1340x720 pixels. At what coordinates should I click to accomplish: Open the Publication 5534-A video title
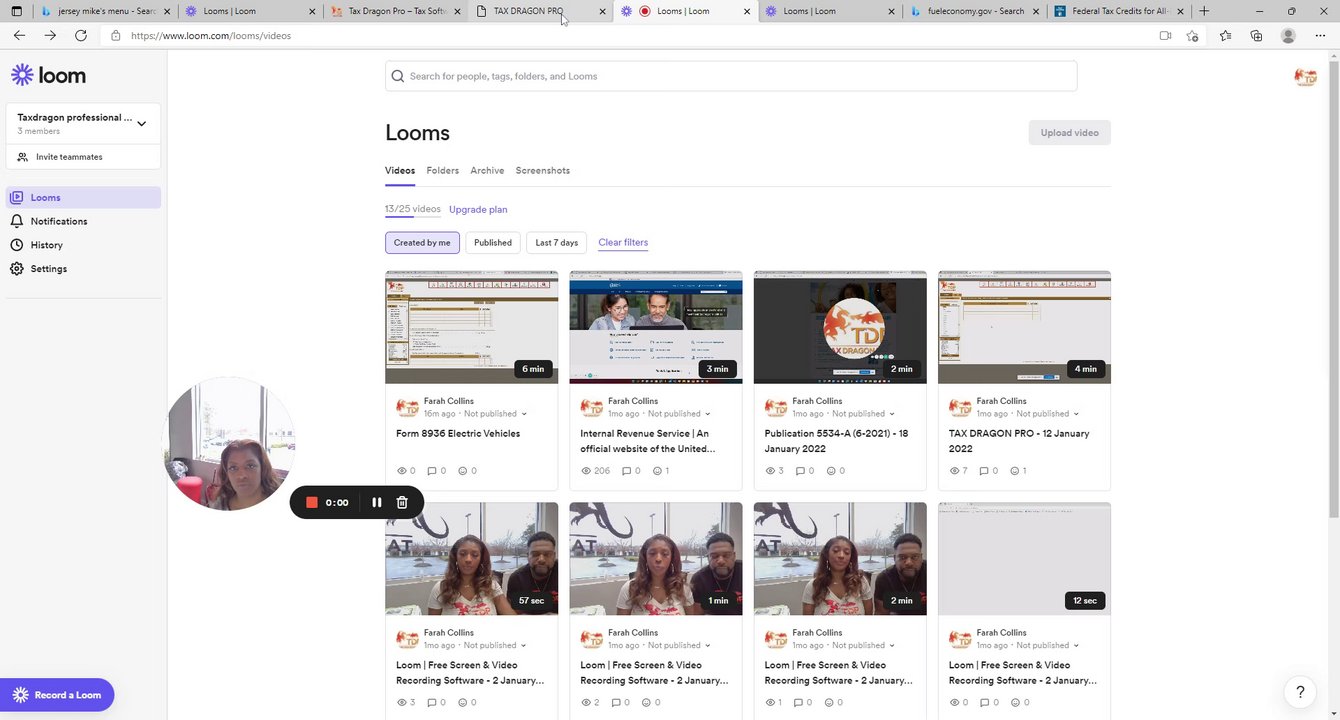click(x=836, y=441)
